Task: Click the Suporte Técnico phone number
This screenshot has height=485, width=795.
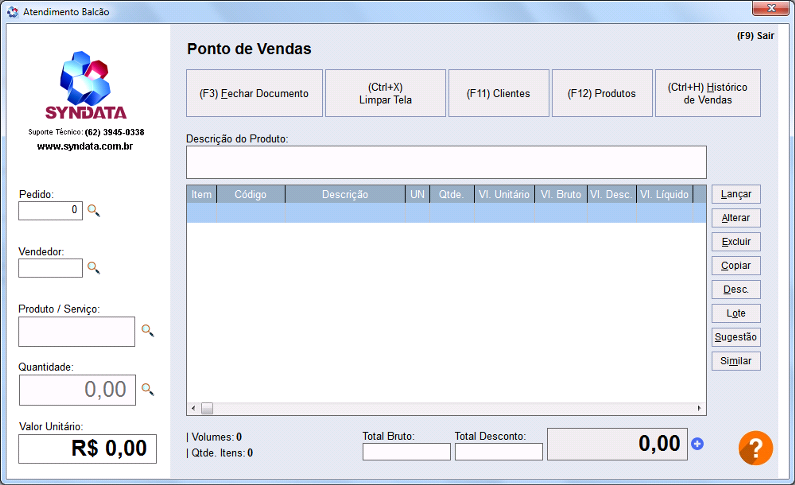Action: coord(115,132)
